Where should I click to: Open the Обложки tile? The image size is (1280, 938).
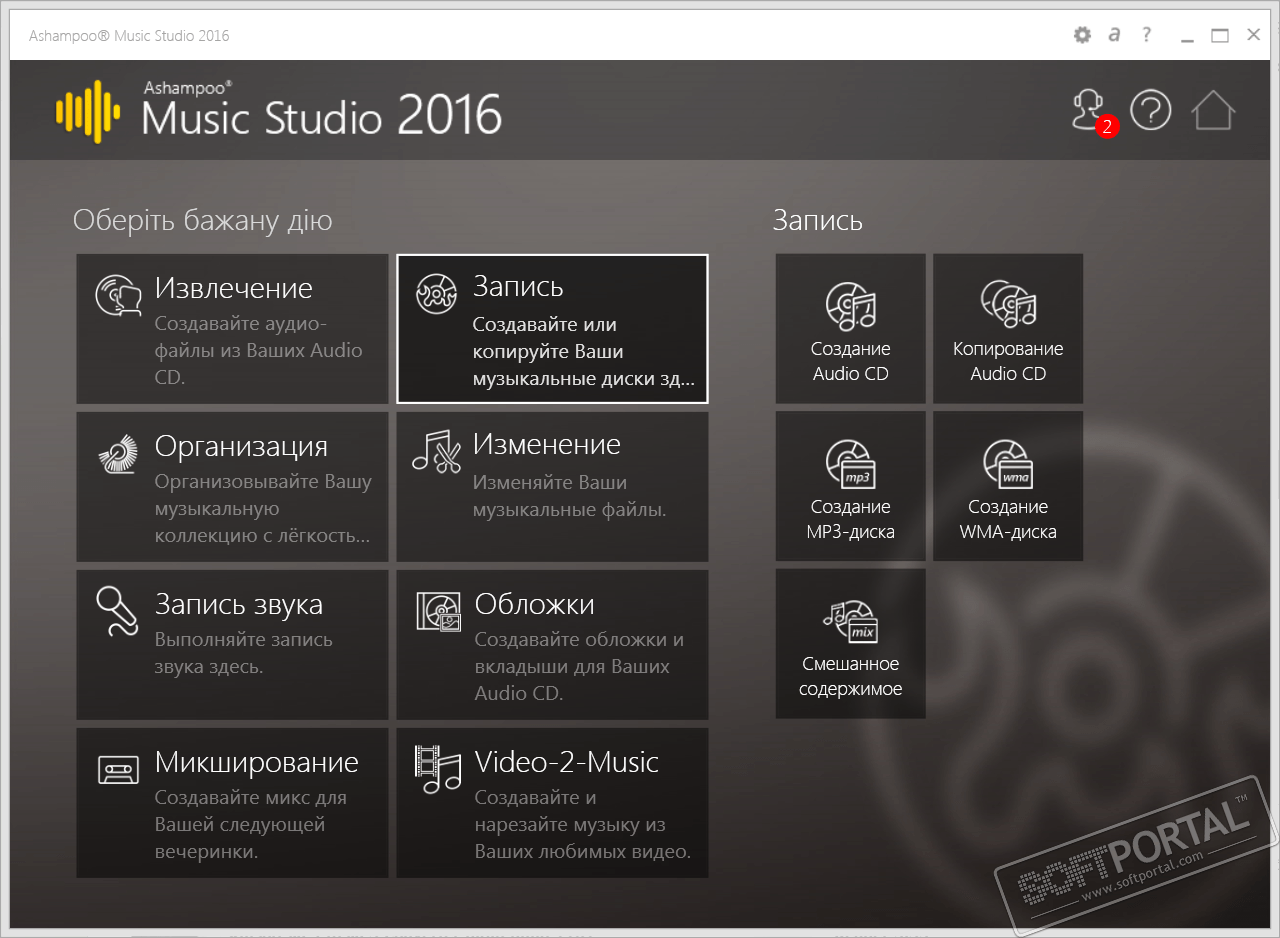552,645
